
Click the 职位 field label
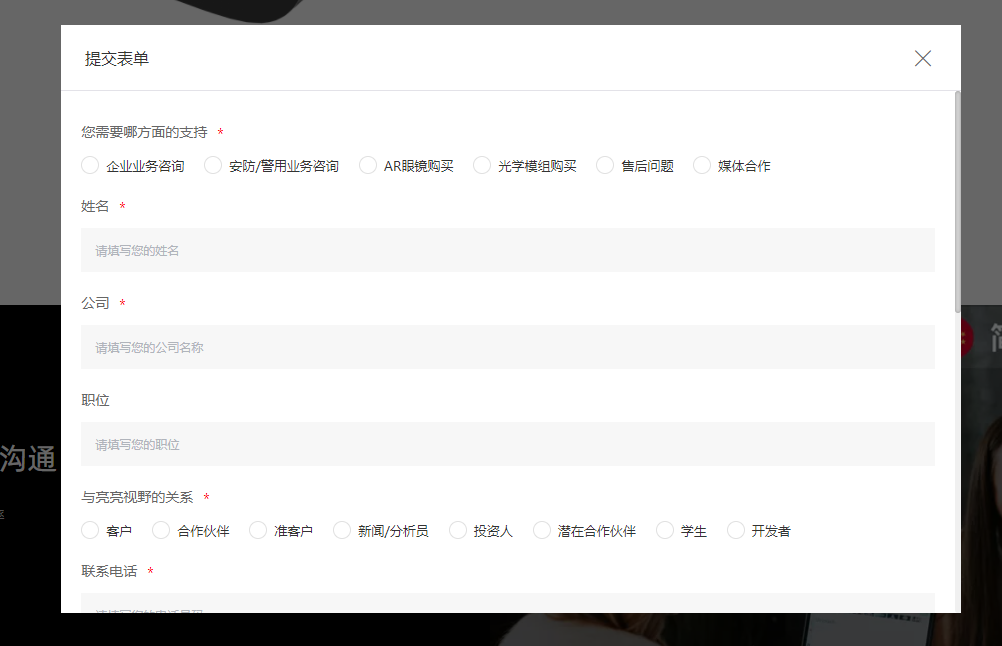pos(95,401)
